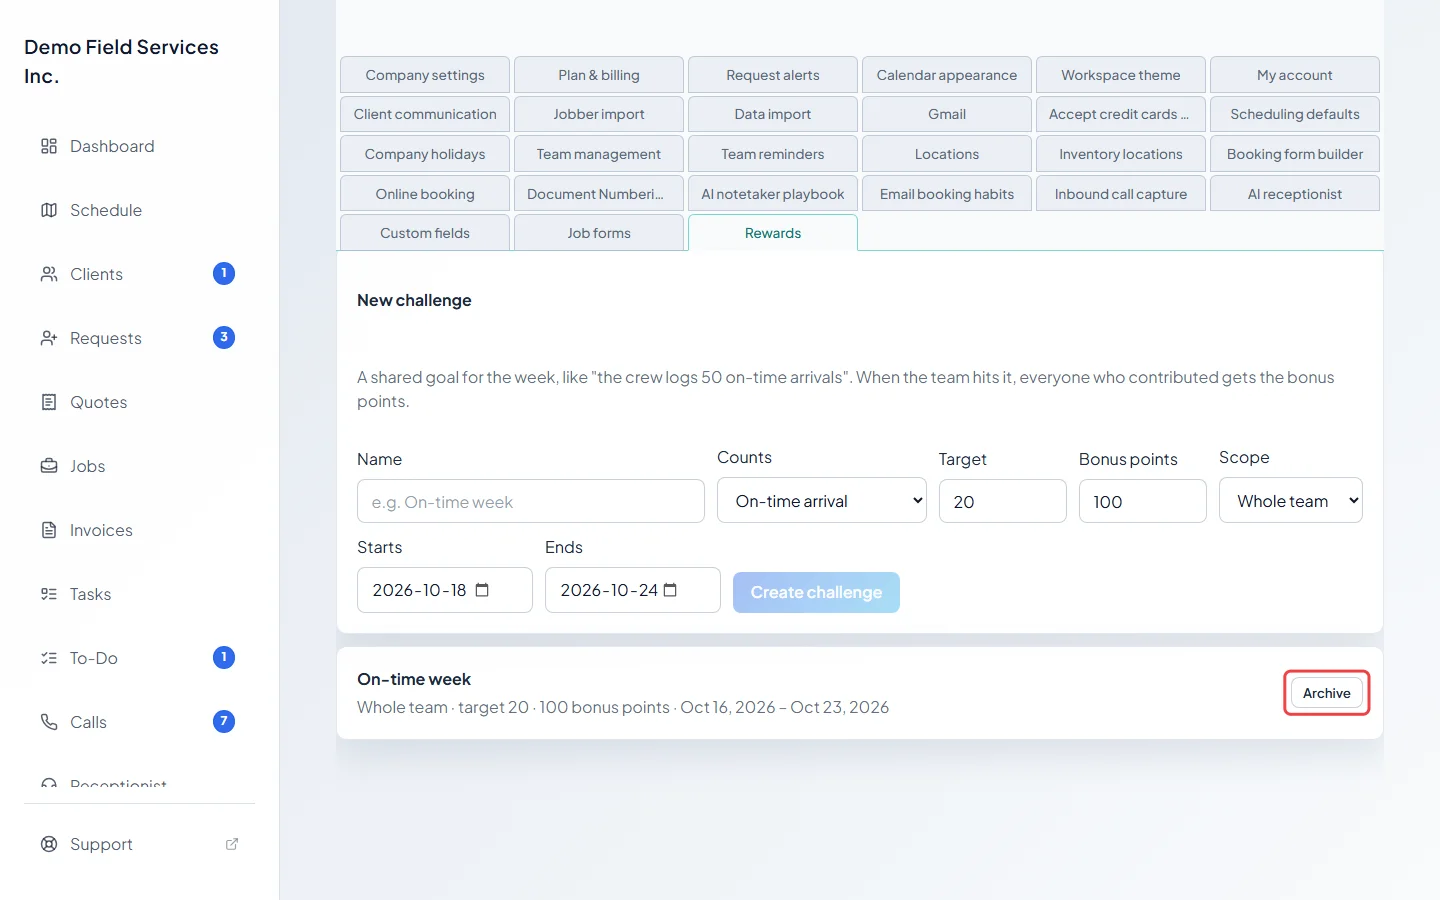
Task: Open Support external link arrow icon
Action: pos(232,844)
